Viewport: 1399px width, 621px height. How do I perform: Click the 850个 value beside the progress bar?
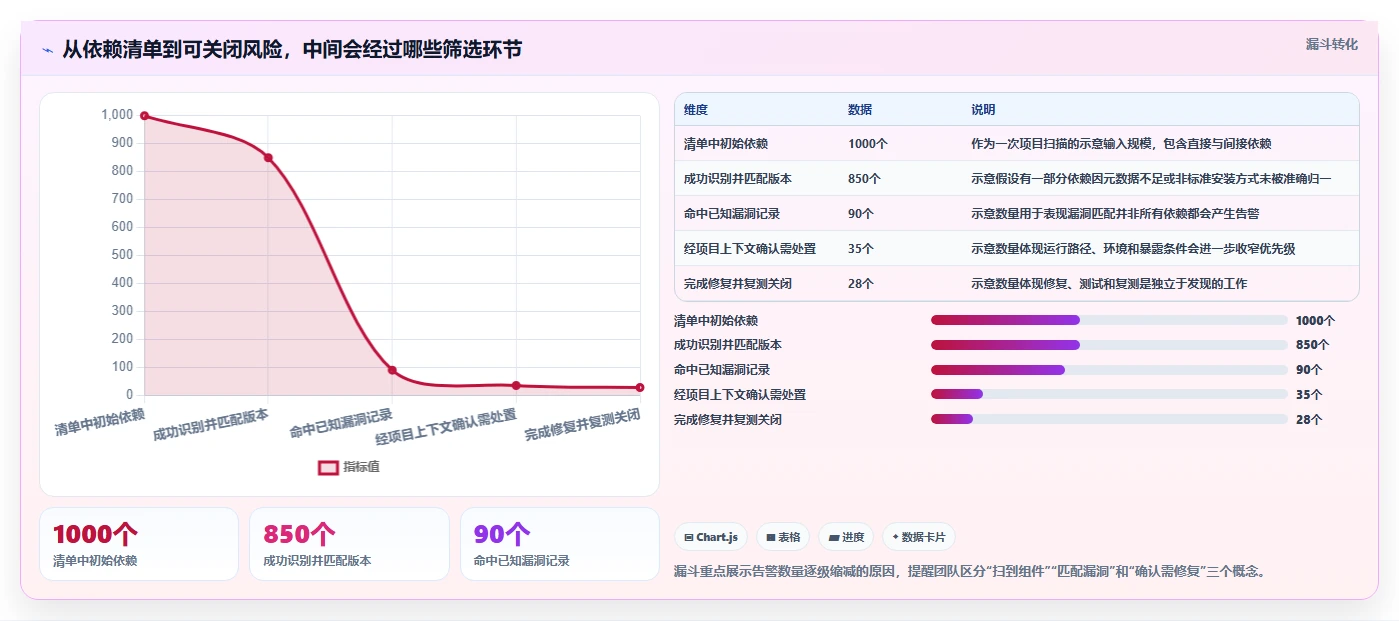pyautogui.click(x=1312, y=345)
